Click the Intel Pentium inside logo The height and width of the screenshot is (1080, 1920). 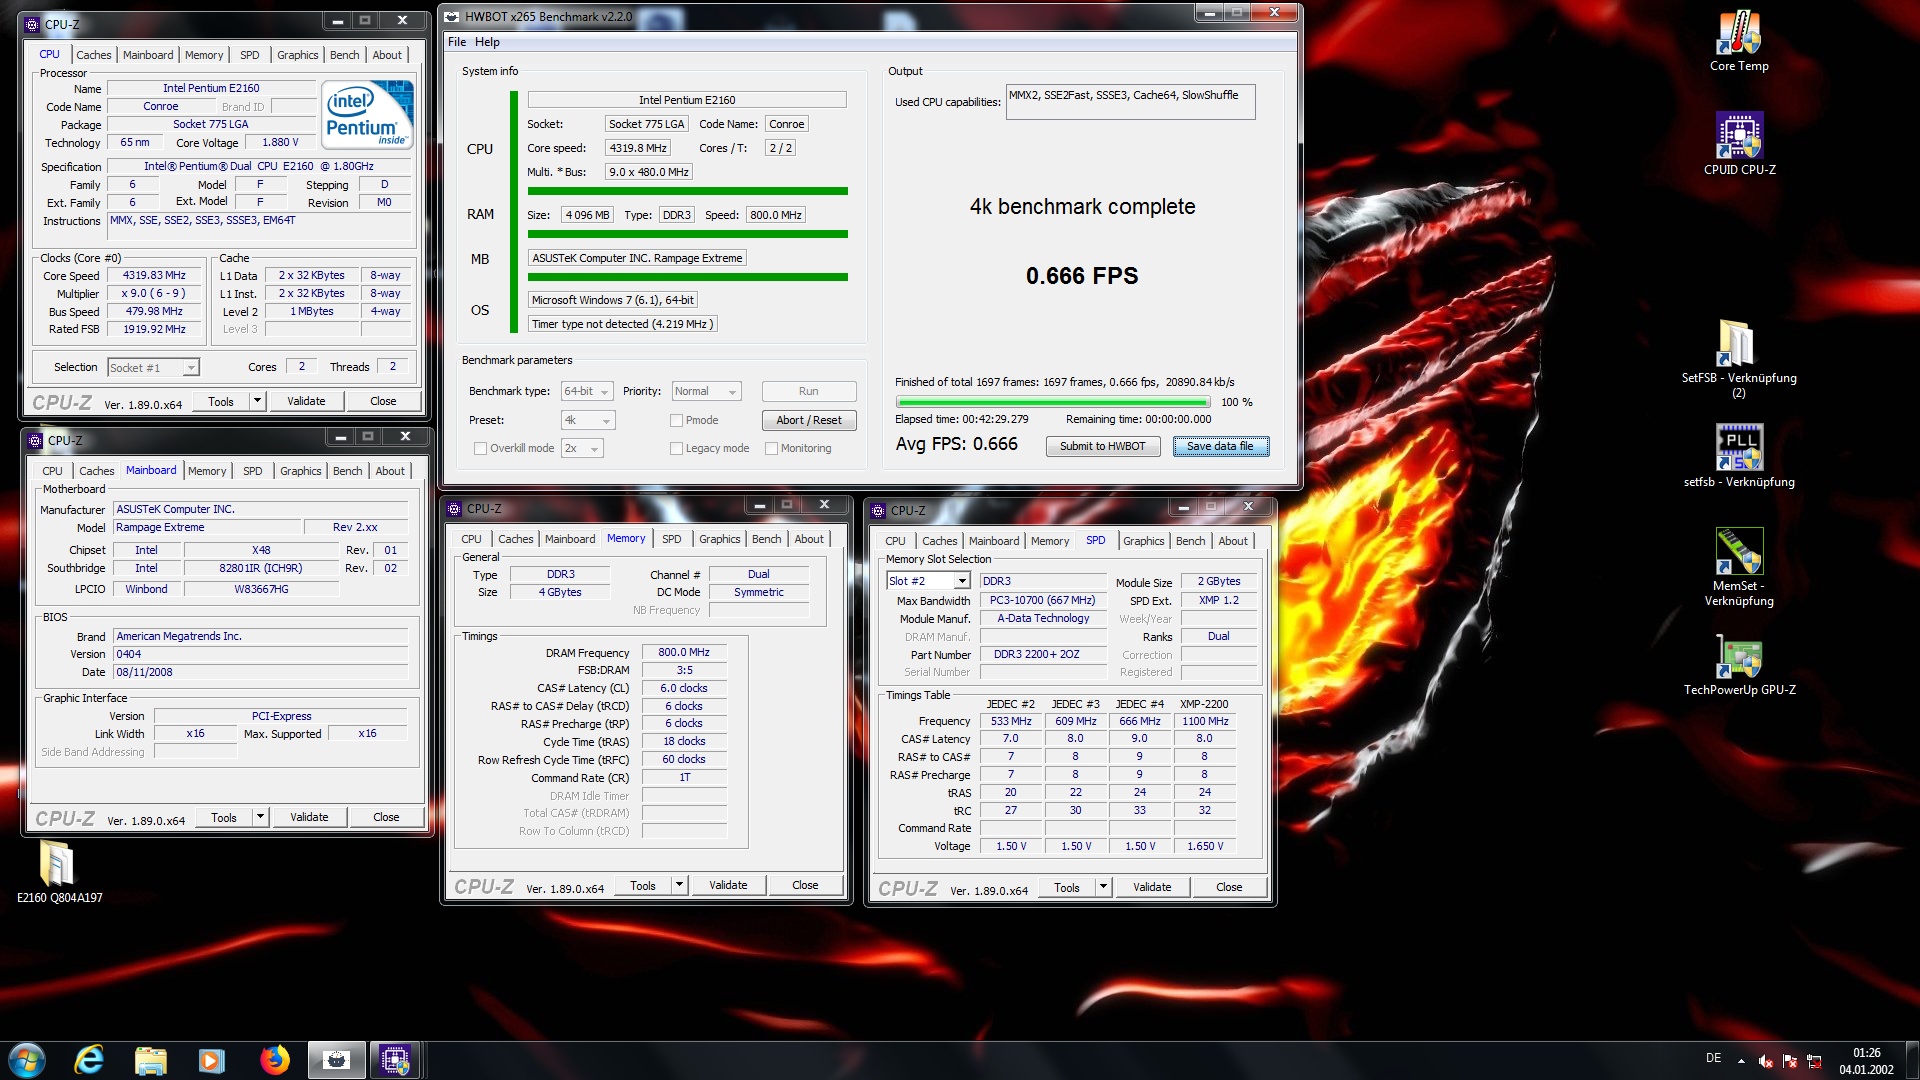pyautogui.click(x=367, y=114)
